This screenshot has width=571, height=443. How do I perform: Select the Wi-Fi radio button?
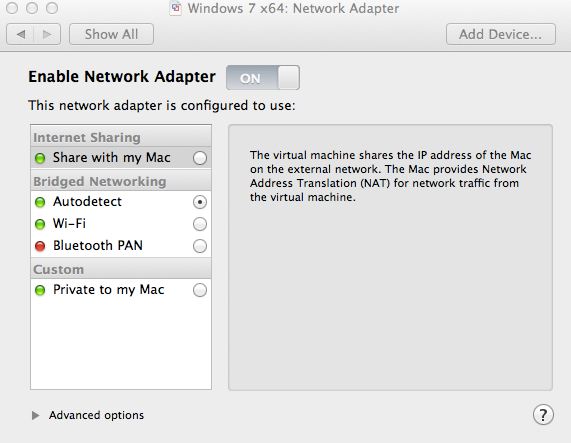coord(200,224)
